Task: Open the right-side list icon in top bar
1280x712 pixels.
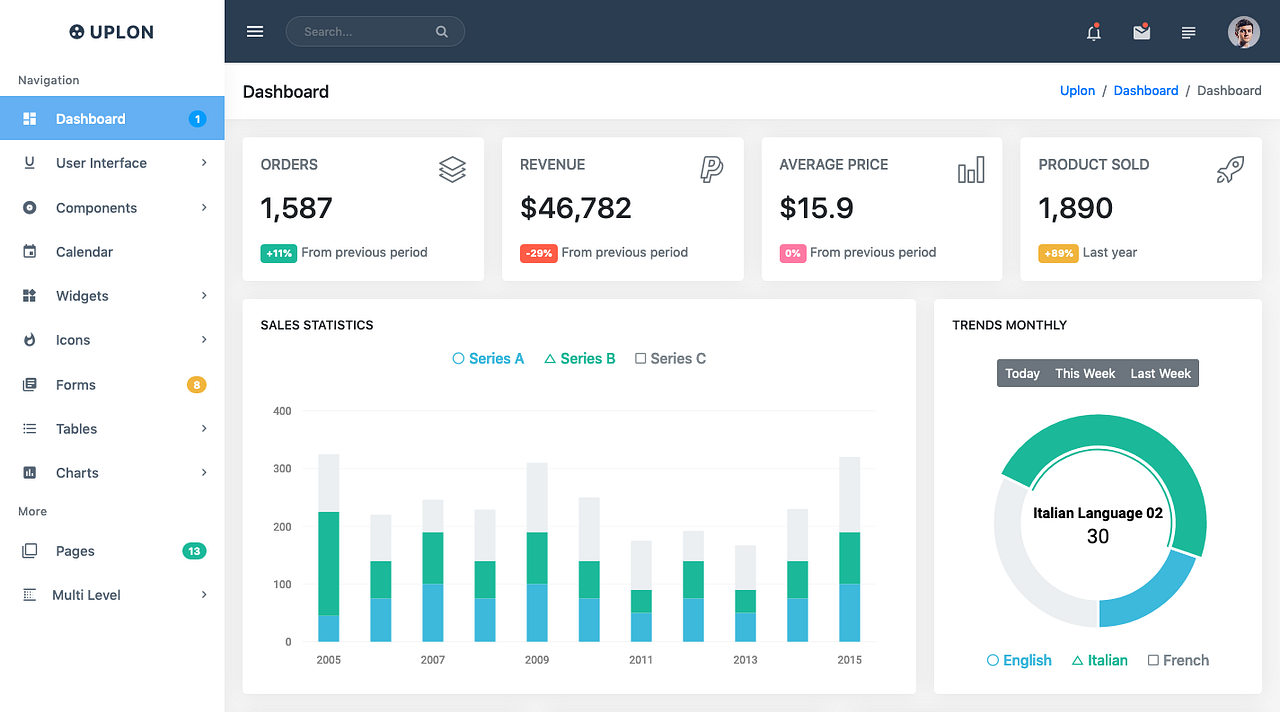Action: tap(1188, 32)
